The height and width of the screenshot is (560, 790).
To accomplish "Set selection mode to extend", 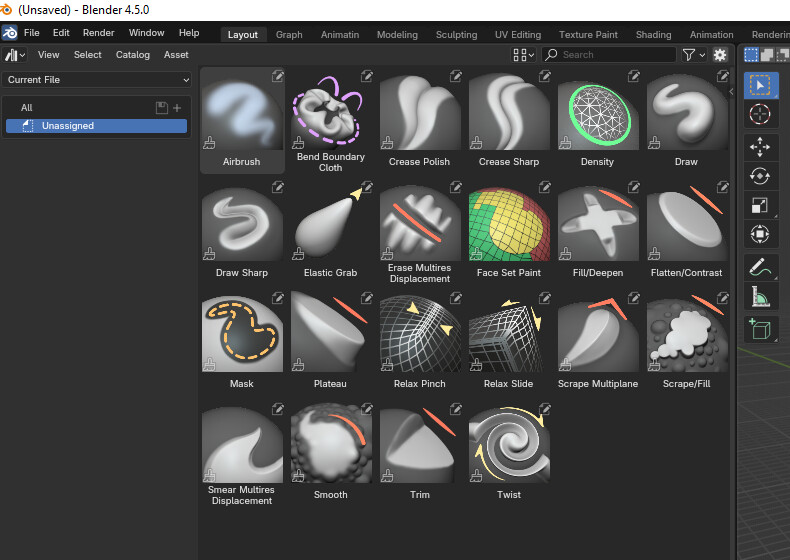I will click(x=767, y=54).
